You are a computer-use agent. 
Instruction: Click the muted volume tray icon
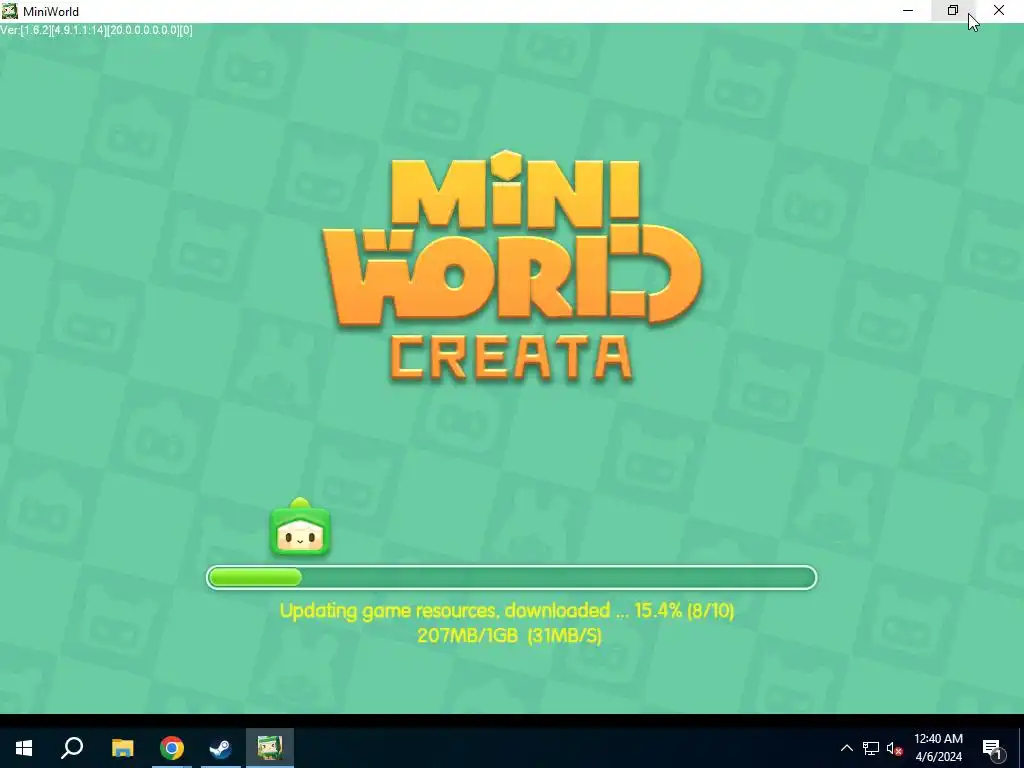[895, 748]
